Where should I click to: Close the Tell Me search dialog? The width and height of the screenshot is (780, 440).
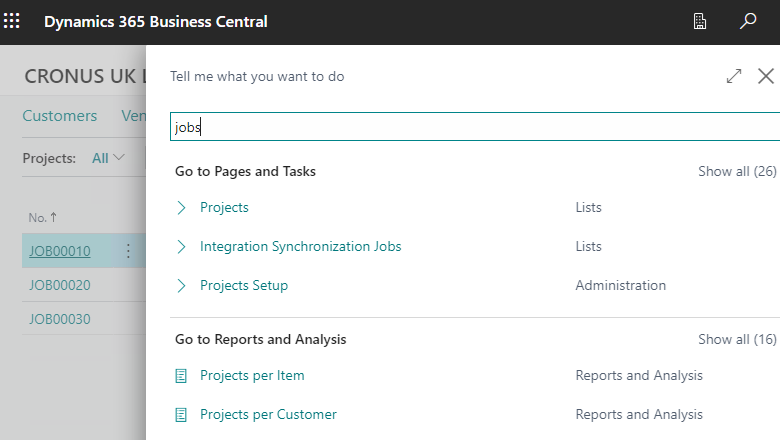[x=766, y=76]
